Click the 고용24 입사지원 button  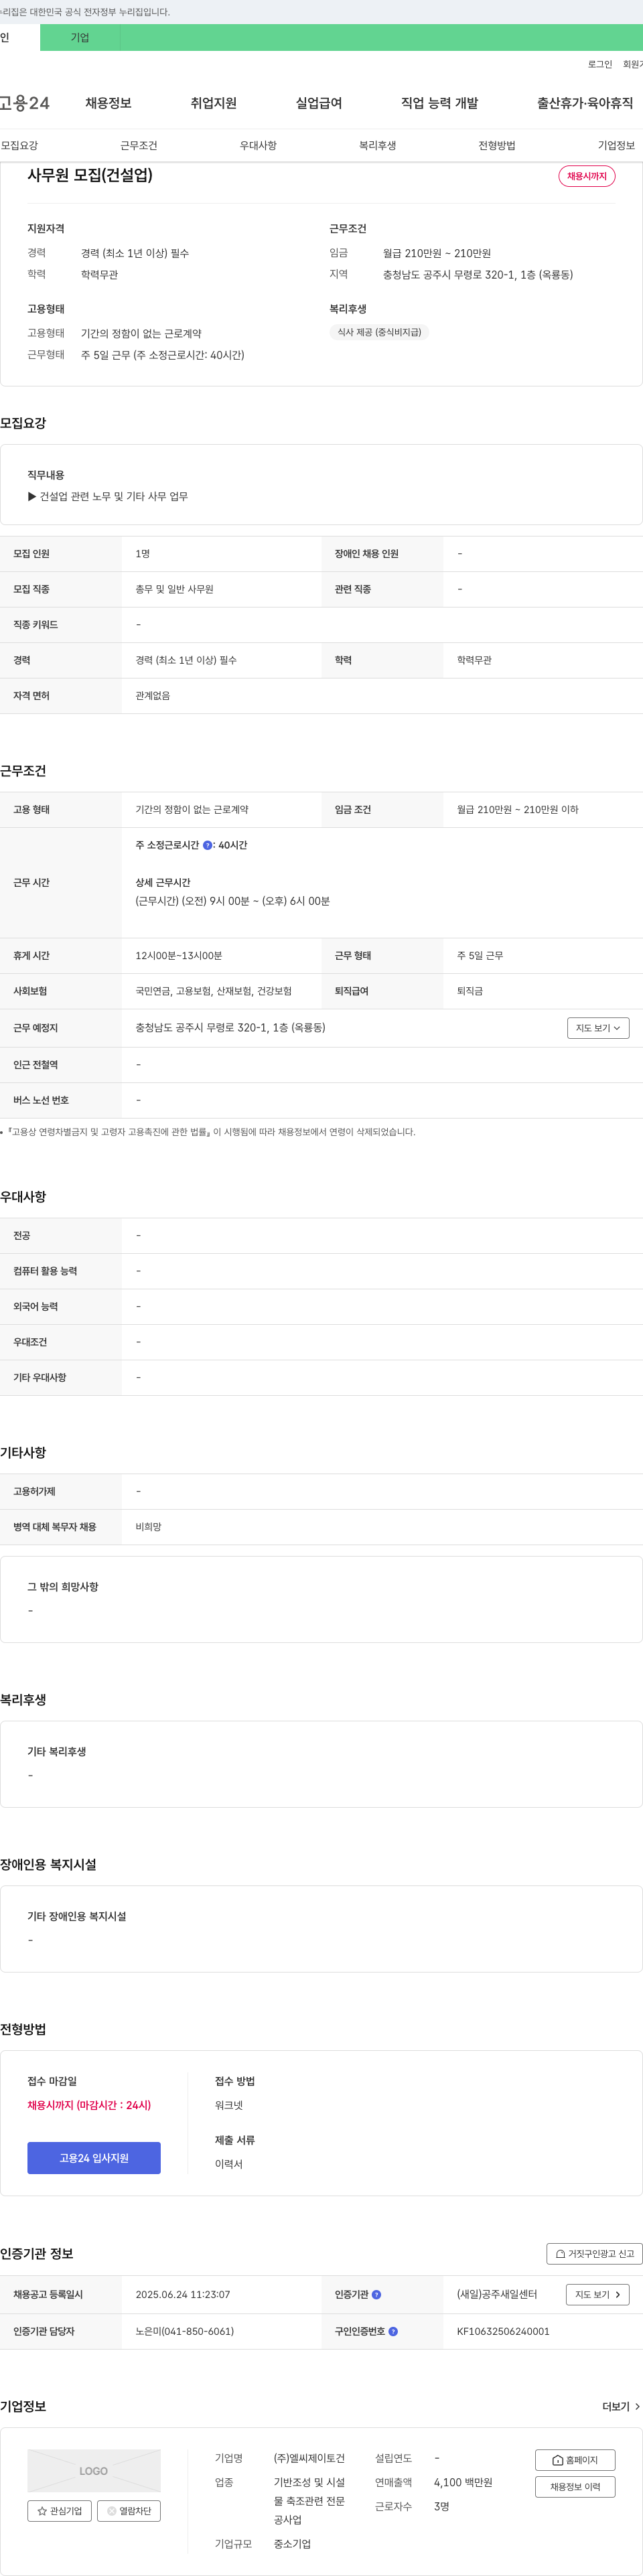[x=94, y=2158]
